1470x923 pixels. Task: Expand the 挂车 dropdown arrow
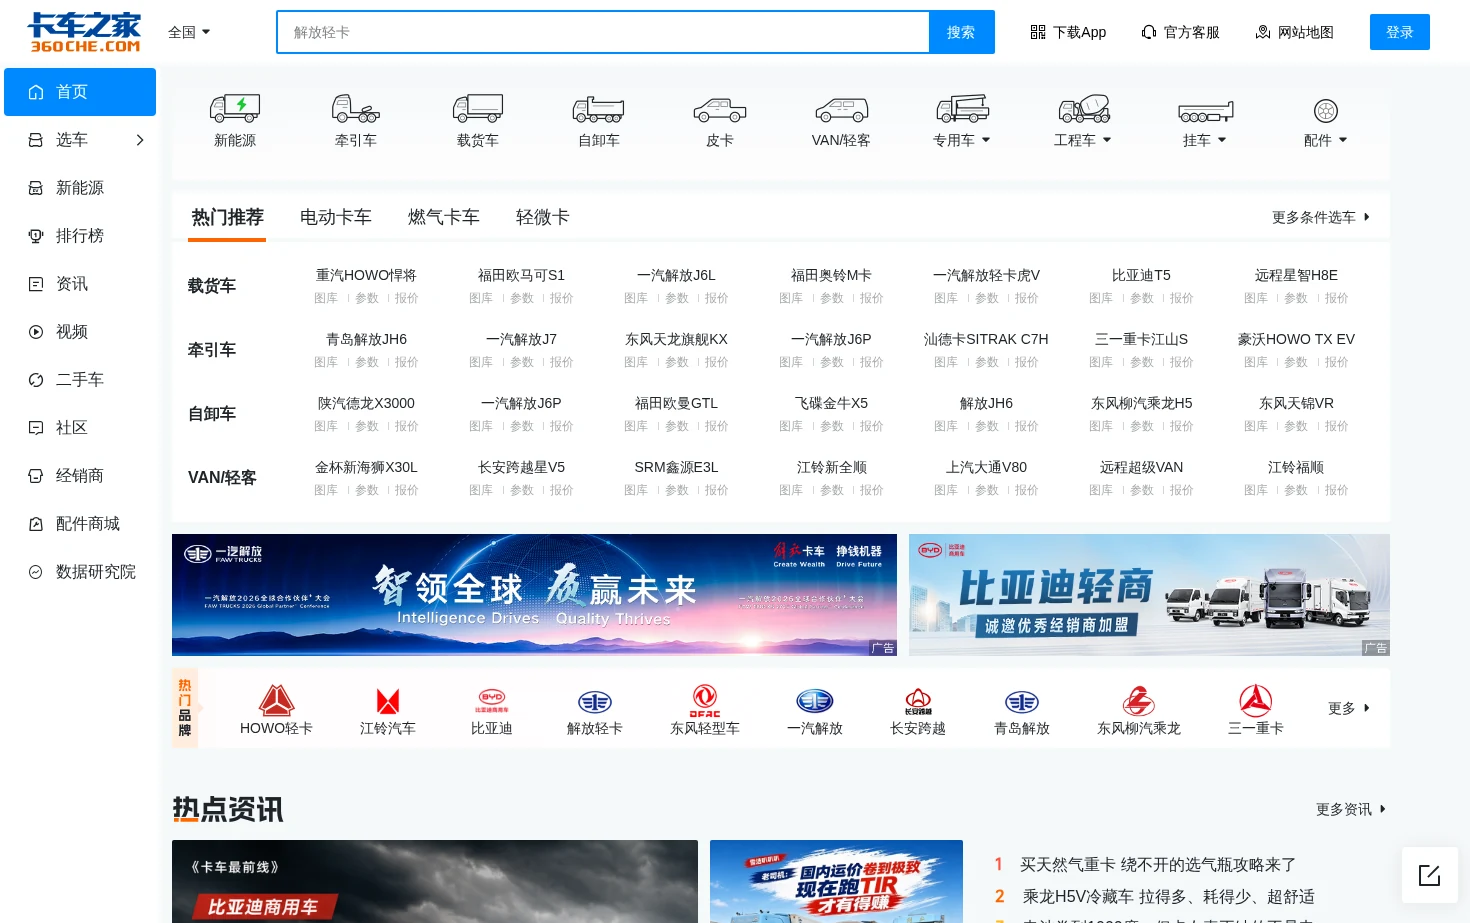tap(1222, 140)
